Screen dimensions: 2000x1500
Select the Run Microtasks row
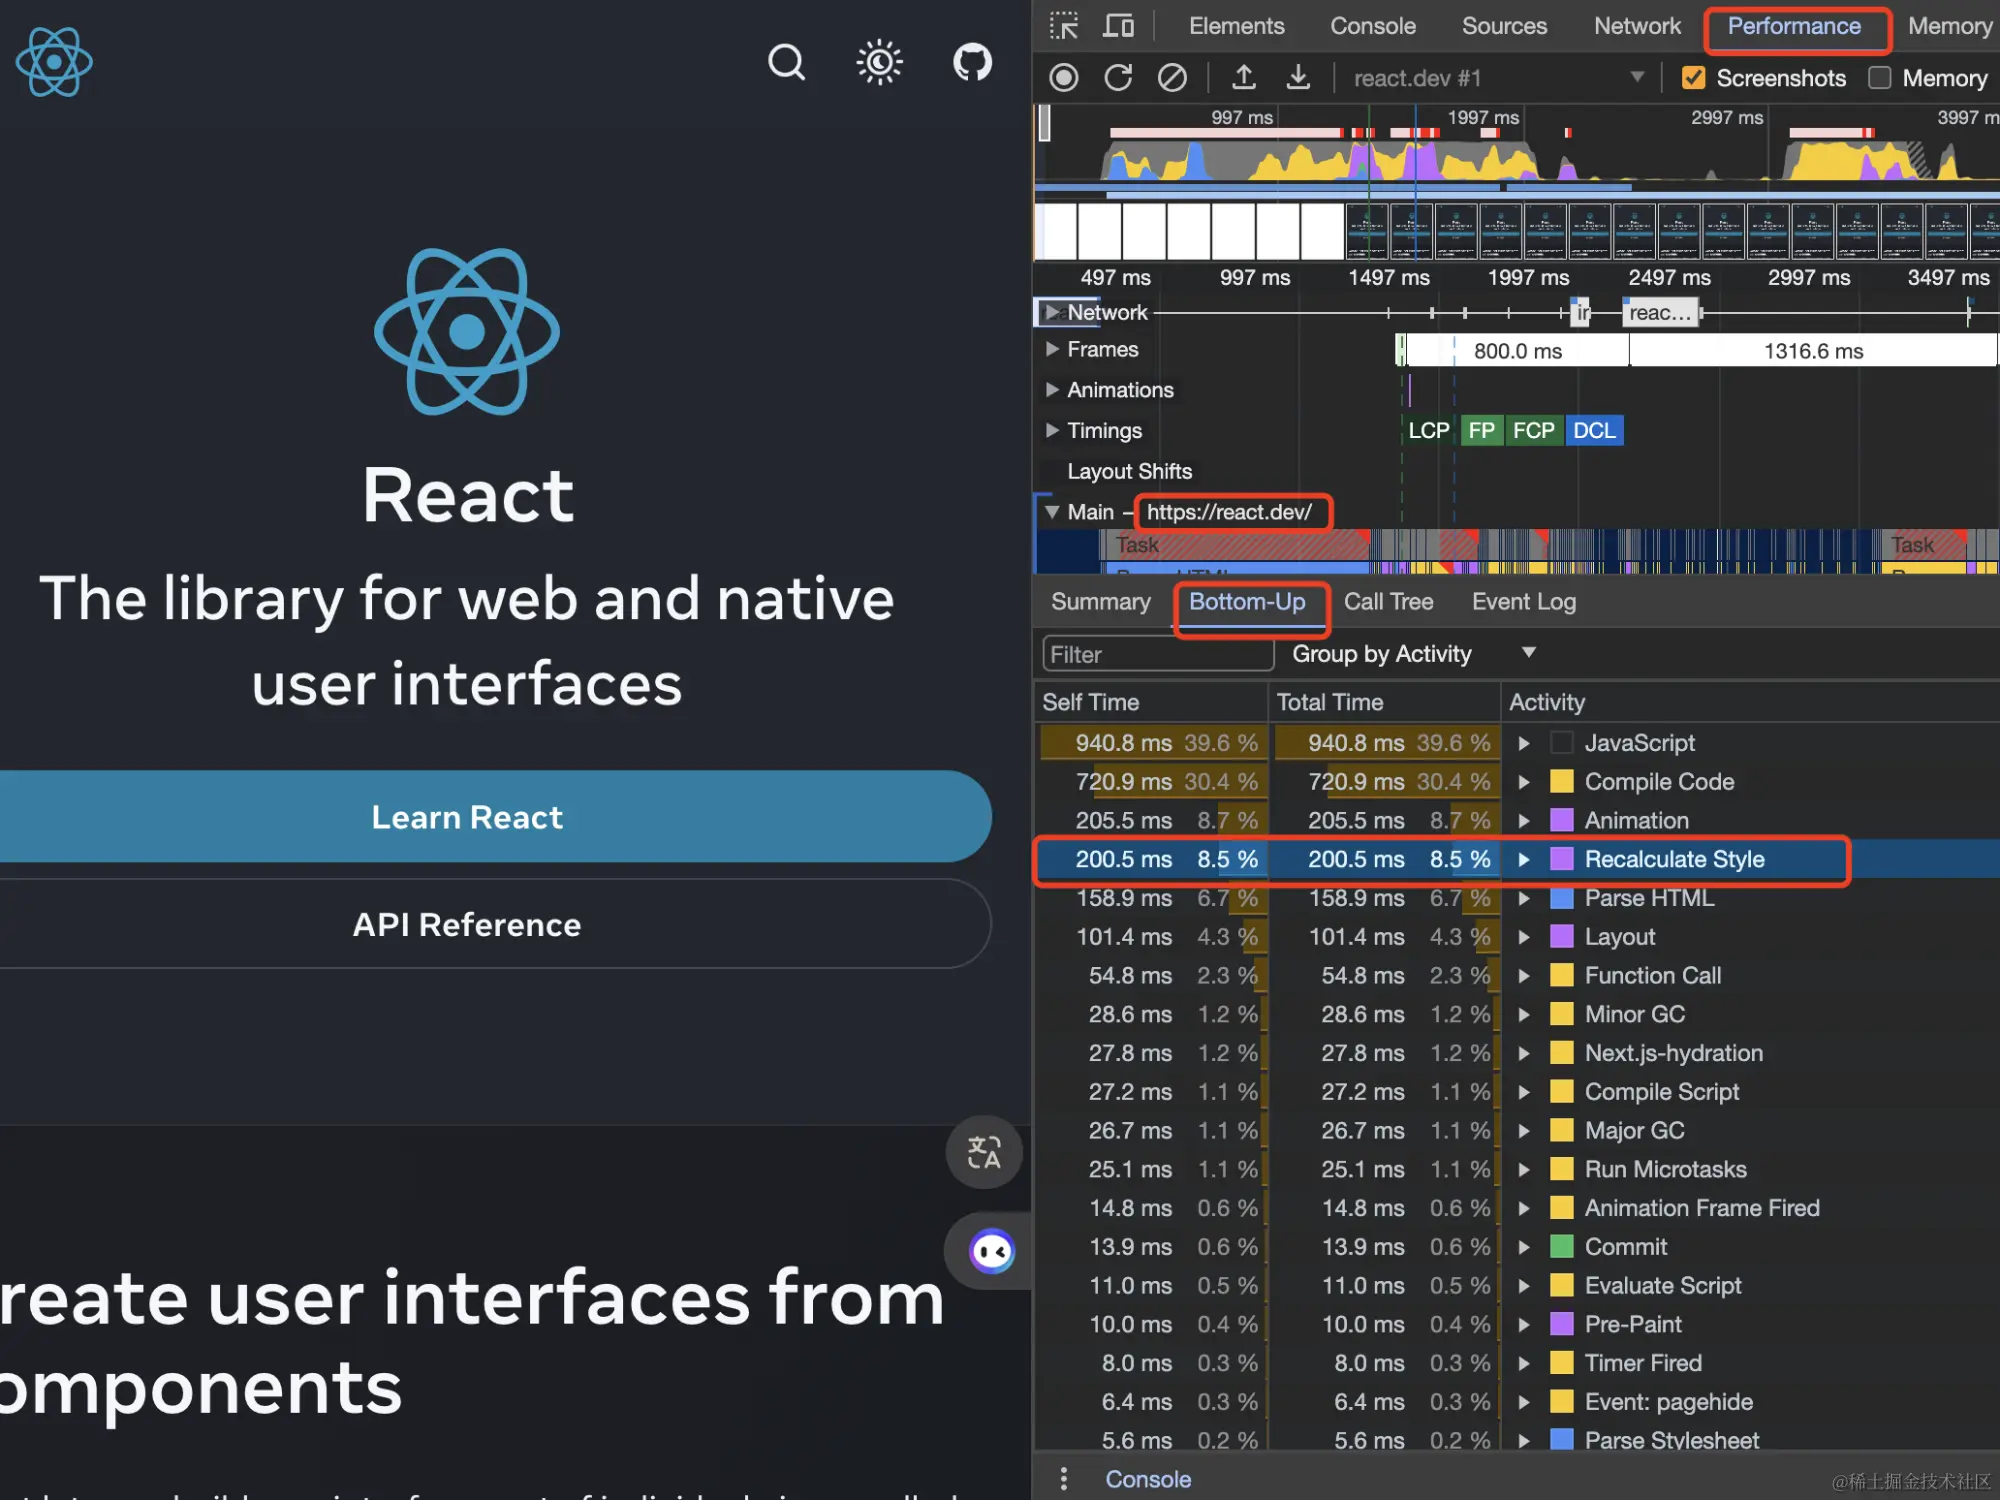[x=1516, y=1169]
